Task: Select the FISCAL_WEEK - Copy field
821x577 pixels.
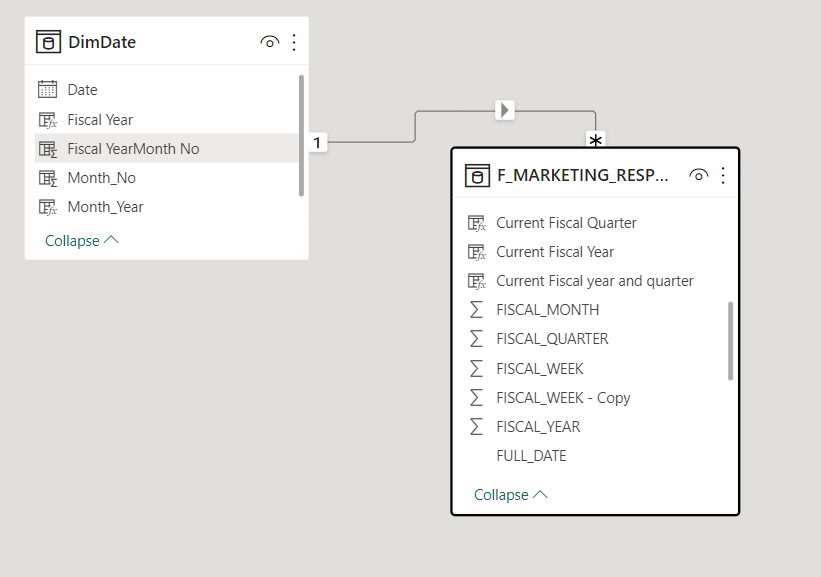Action: pos(595,397)
